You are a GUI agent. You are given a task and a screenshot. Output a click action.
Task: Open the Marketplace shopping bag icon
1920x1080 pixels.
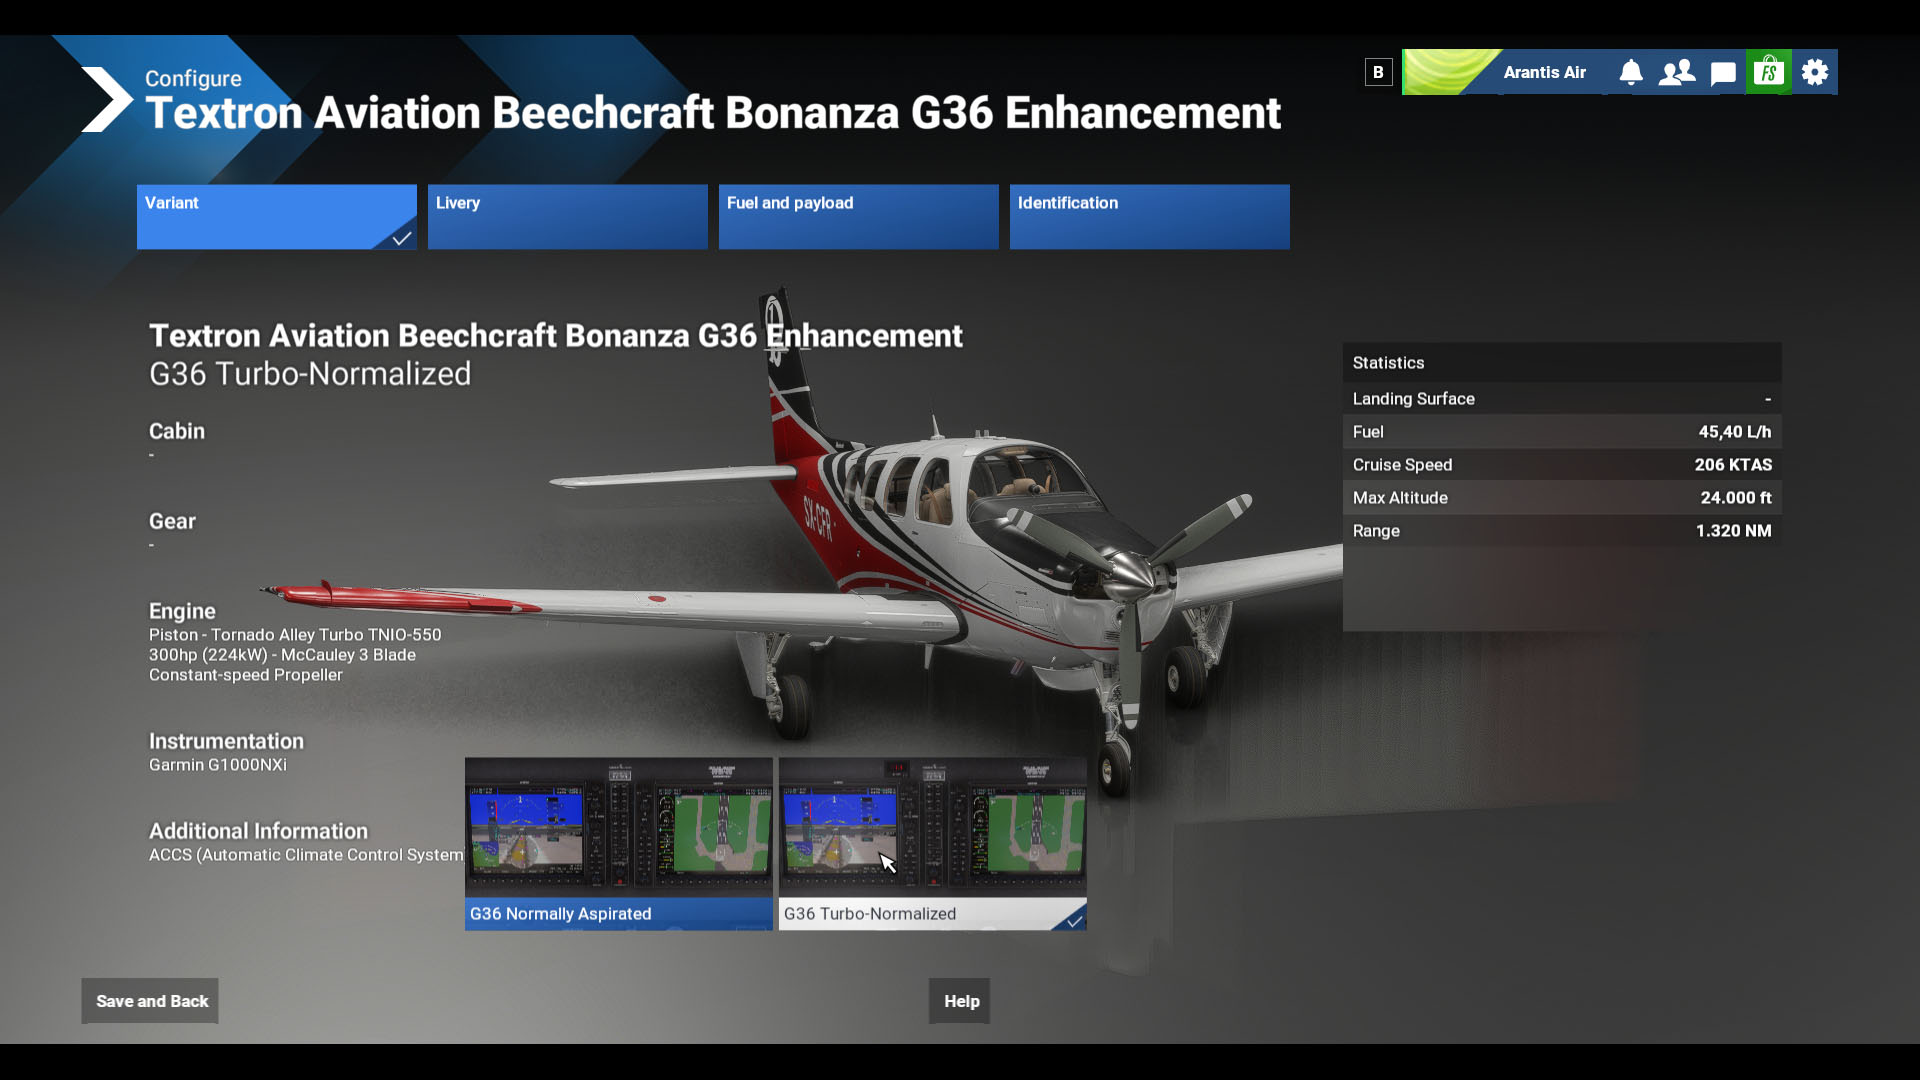1769,72
